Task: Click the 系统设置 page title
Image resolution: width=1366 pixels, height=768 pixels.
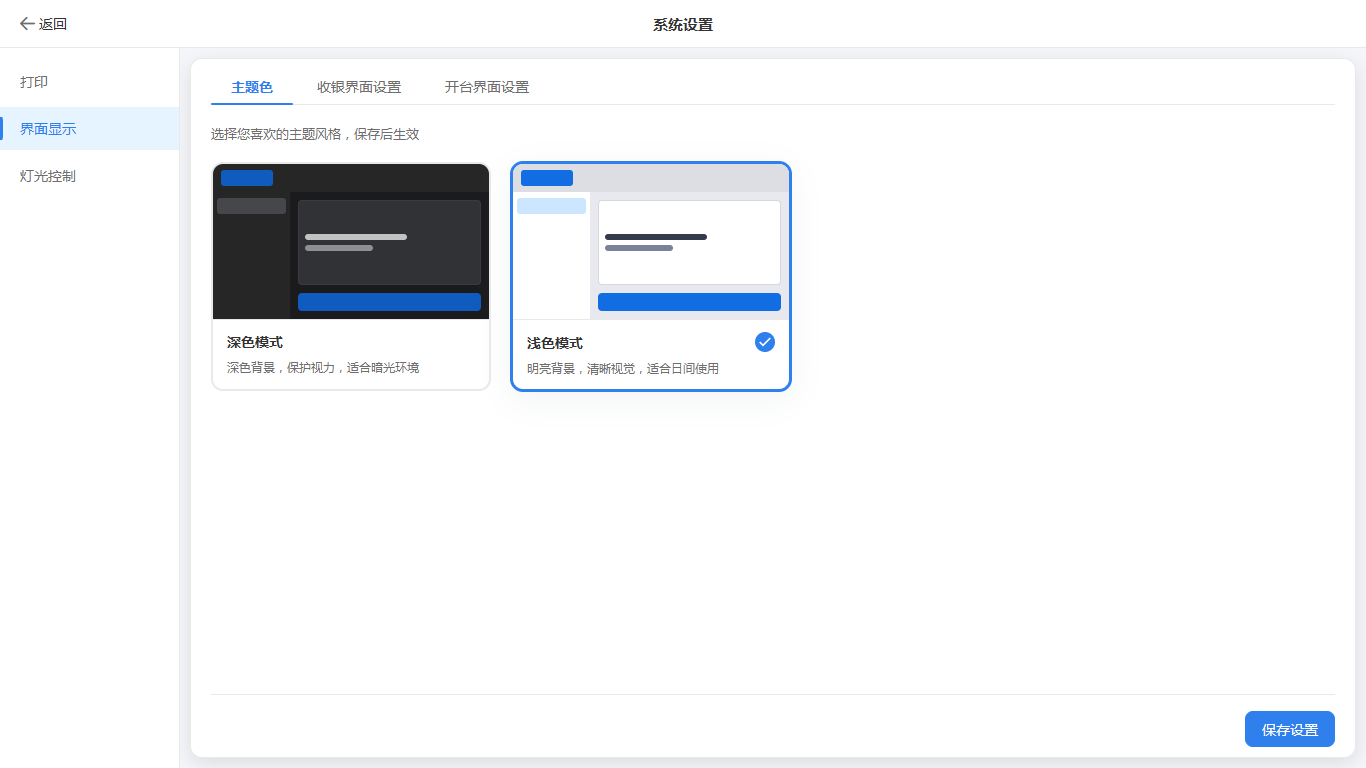Action: coord(683,24)
